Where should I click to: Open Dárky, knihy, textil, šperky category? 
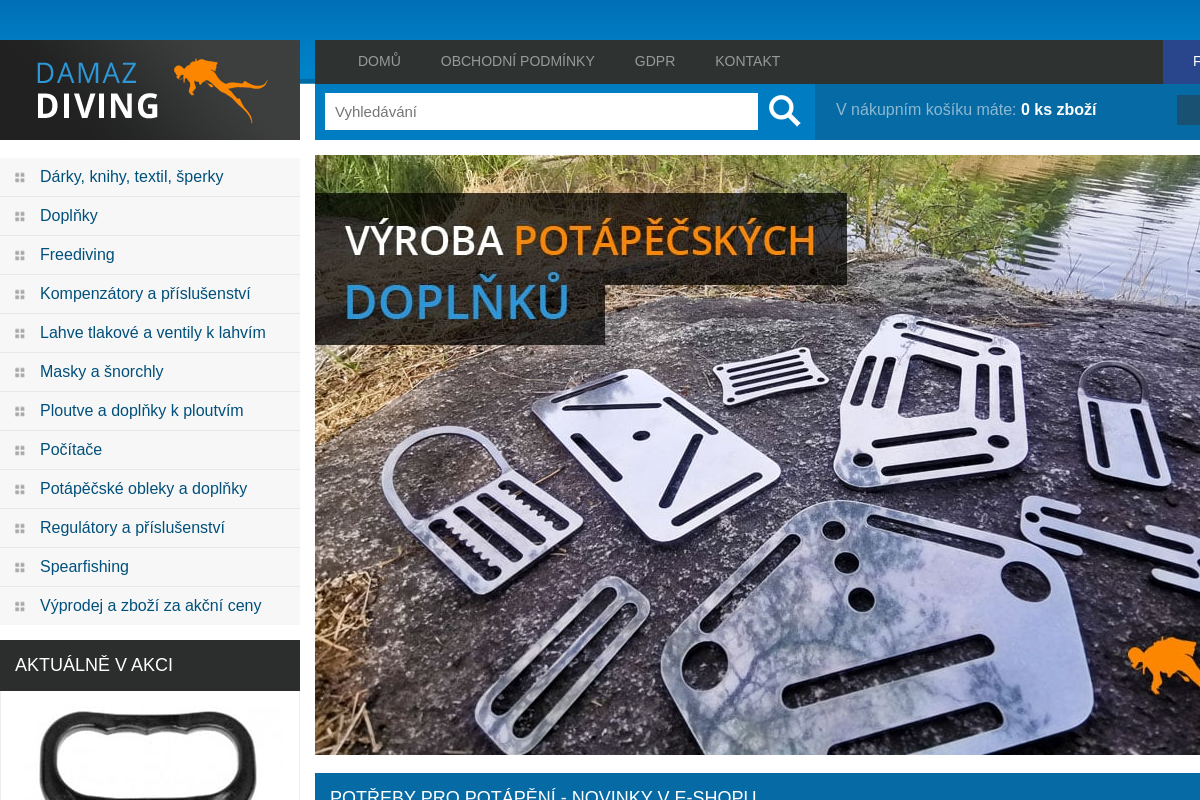[x=131, y=177]
